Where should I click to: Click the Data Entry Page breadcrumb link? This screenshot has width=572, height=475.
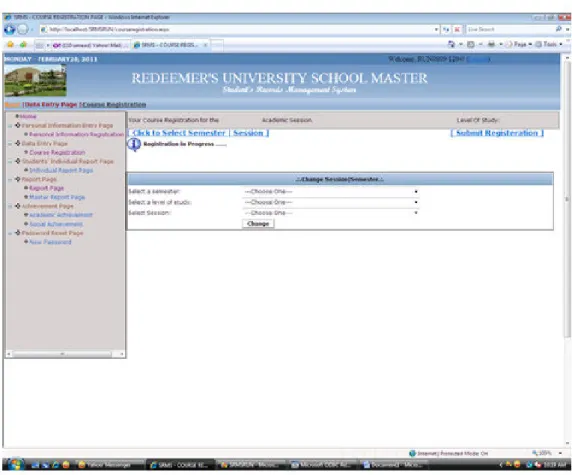pos(51,105)
